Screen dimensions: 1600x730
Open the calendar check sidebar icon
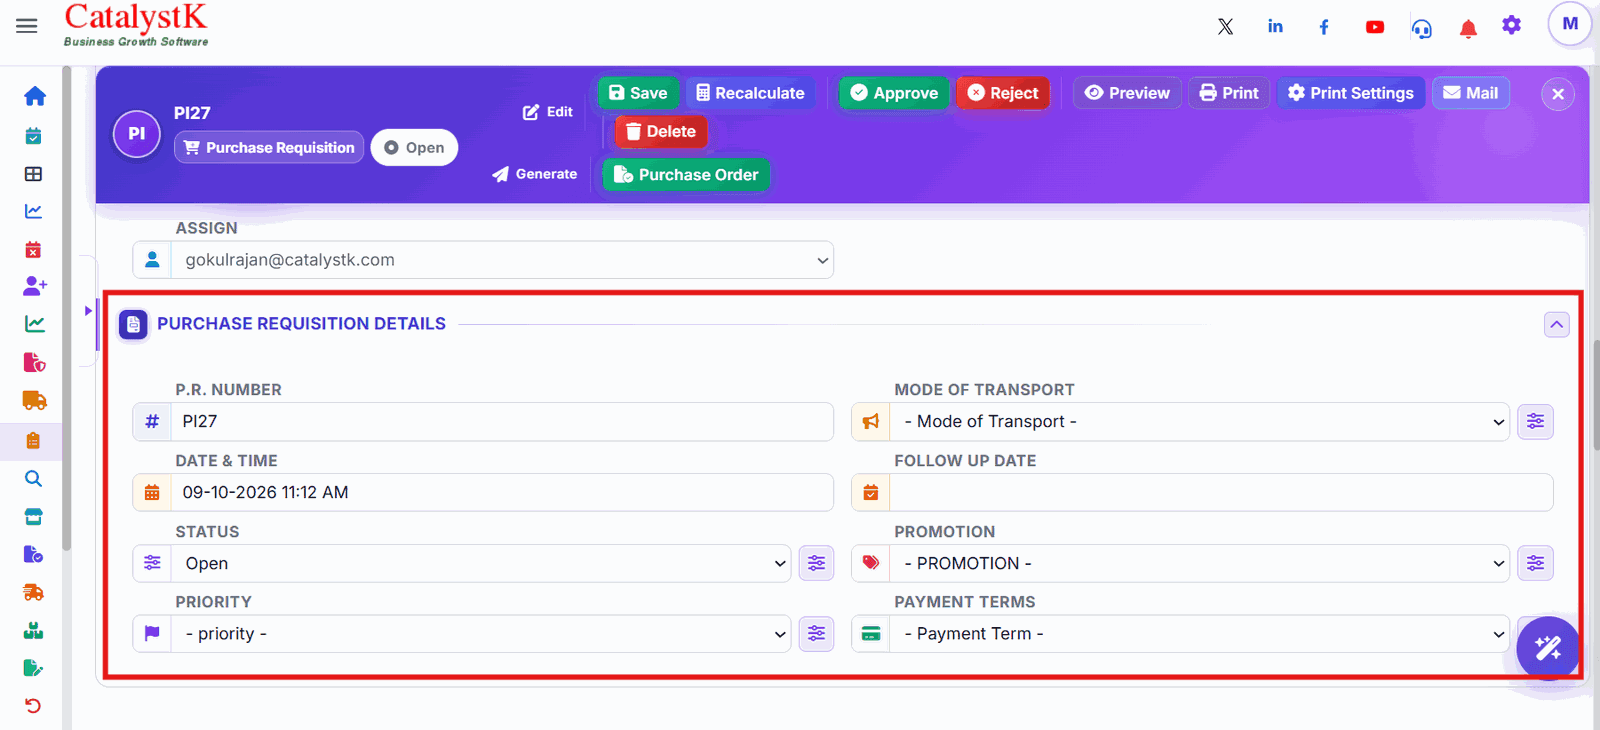pyautogui.click(x=33, y=135)
